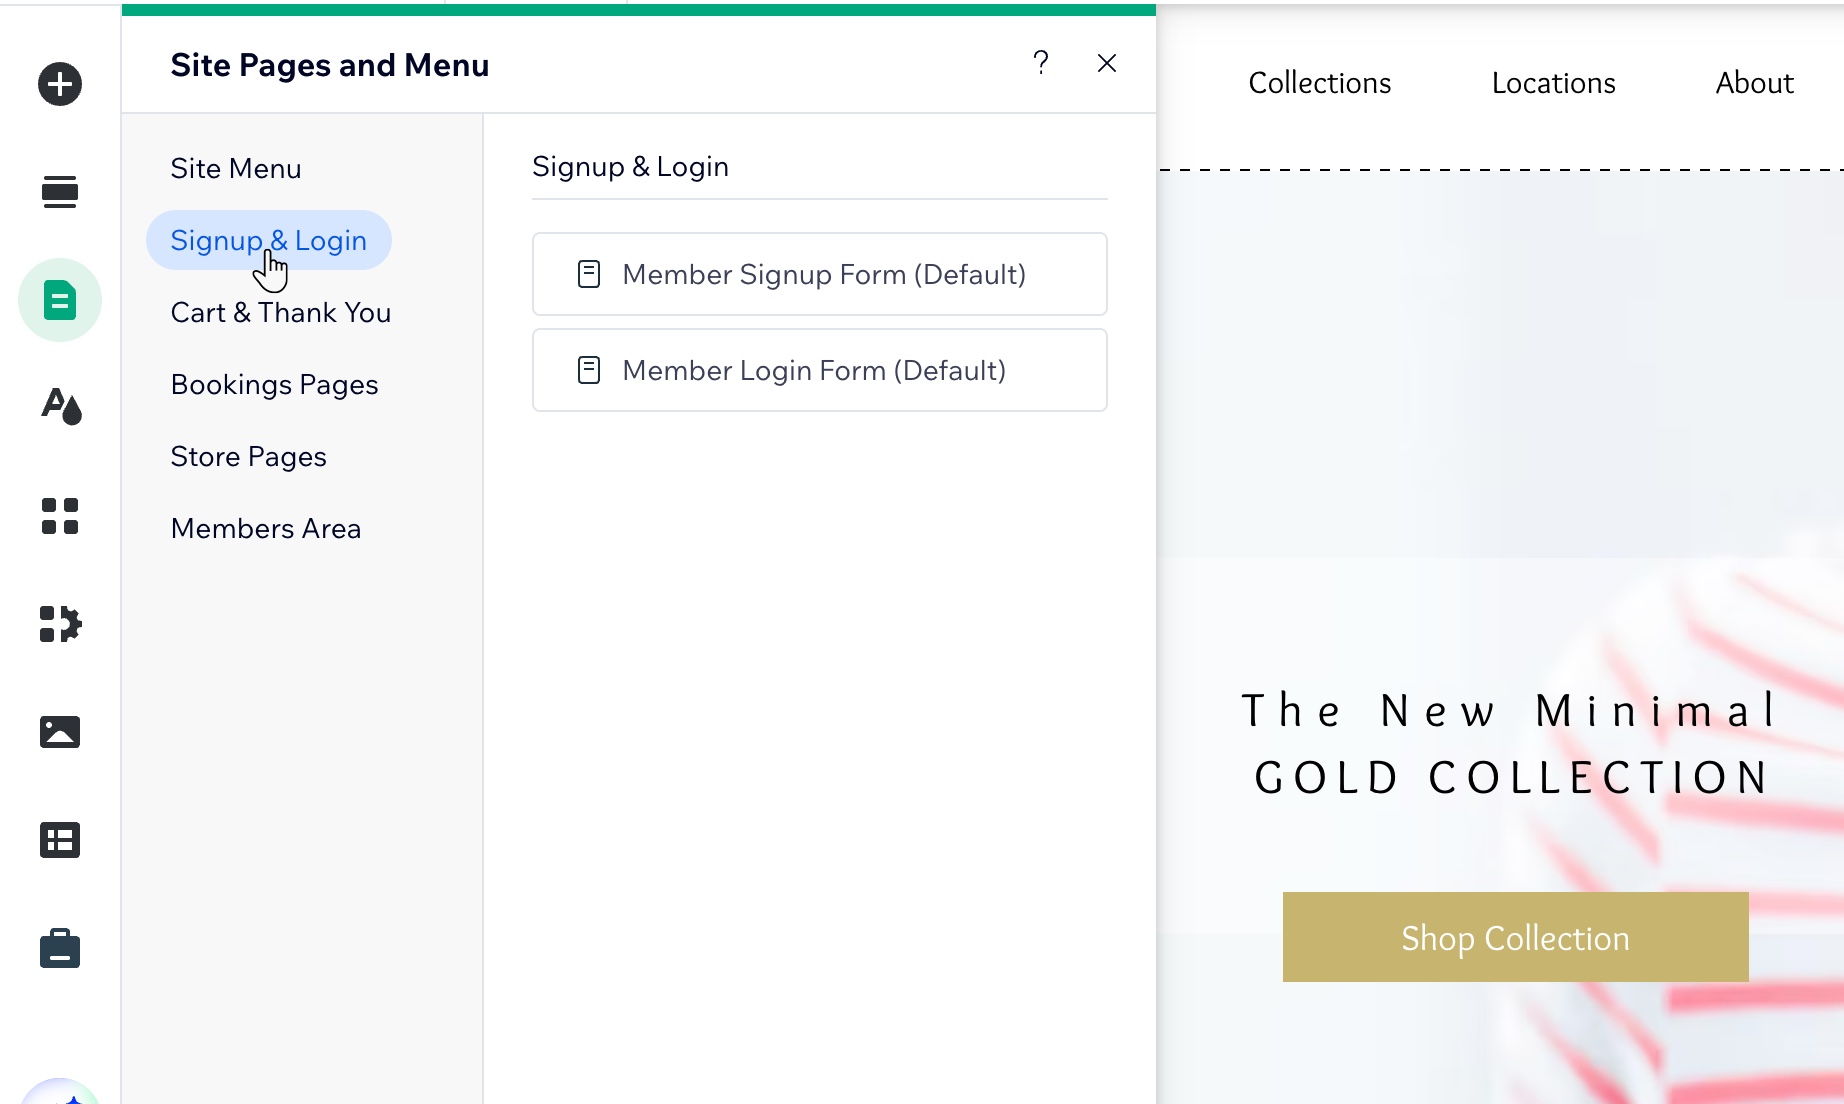The image size is (1844, 1104).
Task: Open the Content Manager table icon
Action: 60,840
